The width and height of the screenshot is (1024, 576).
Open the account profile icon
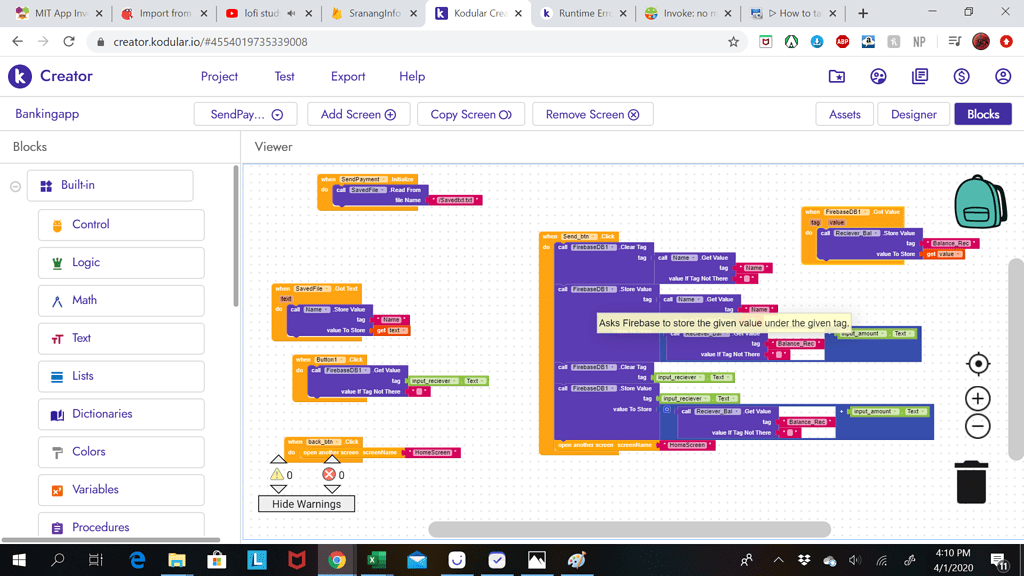(x=1002, y=77)
